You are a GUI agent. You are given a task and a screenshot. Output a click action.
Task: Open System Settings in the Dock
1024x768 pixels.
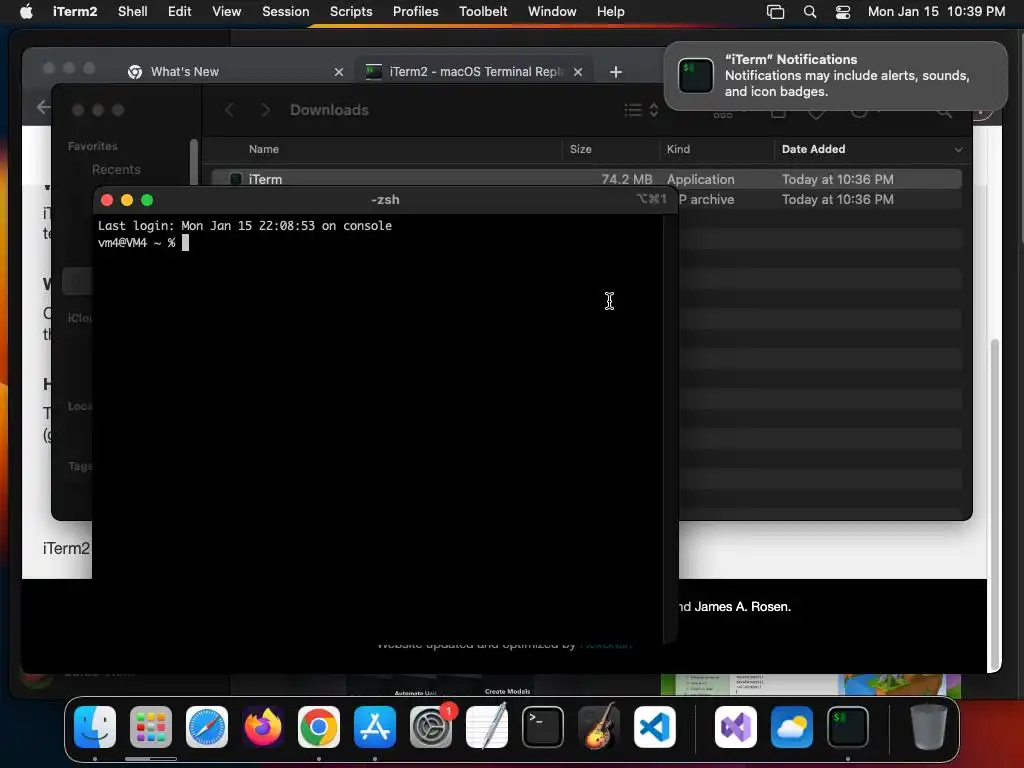431,727
